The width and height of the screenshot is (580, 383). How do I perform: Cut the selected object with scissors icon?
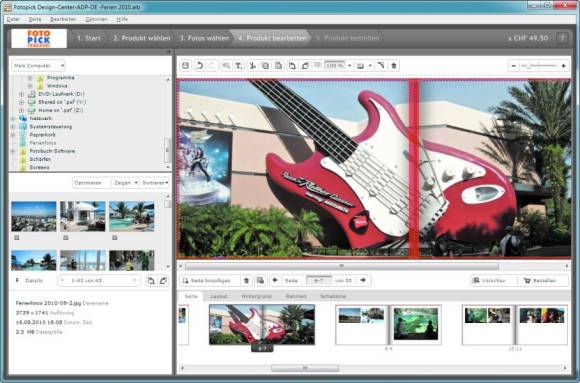tap(253, 65)
